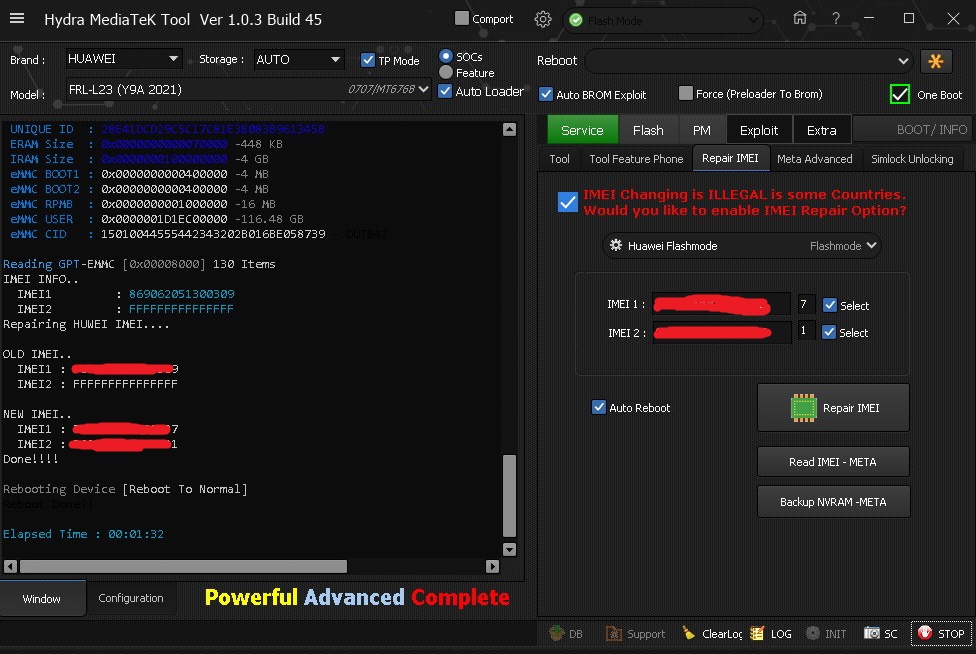
Task: Toggle the Auto BROM Exploit checkbox
Action: pyautogui.click(x=546, y=94)
